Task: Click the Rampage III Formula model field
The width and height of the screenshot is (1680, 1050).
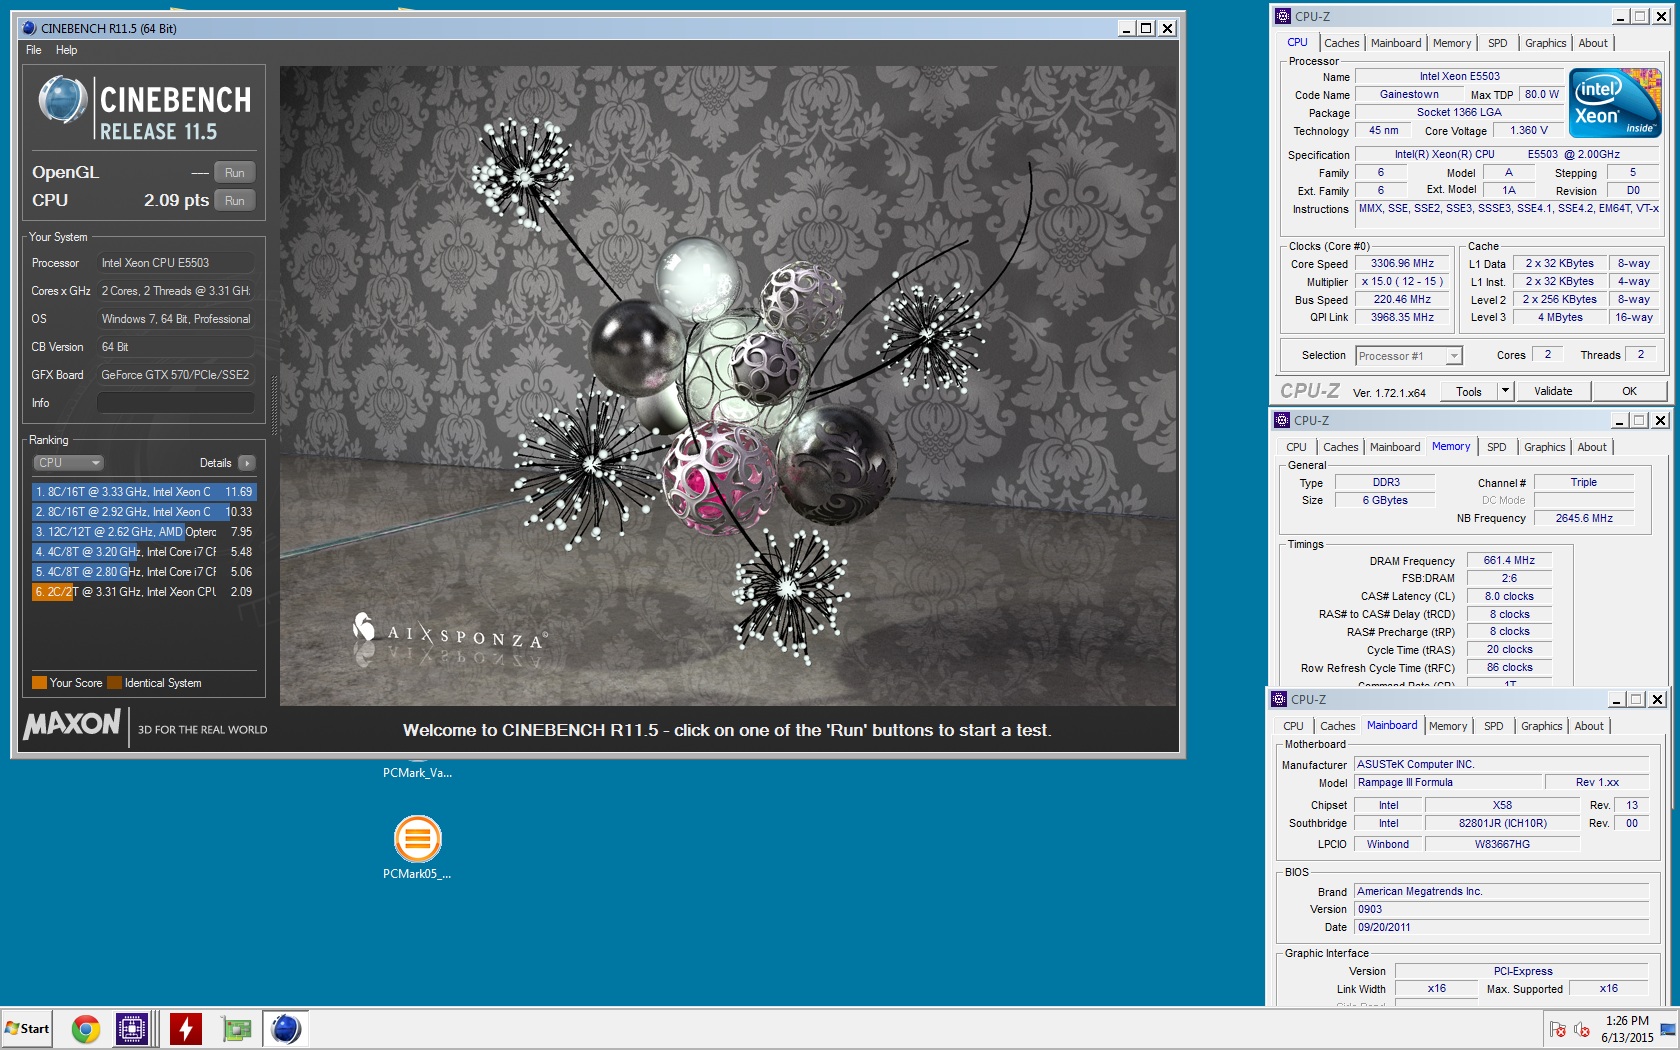Action: [1447, 783]
